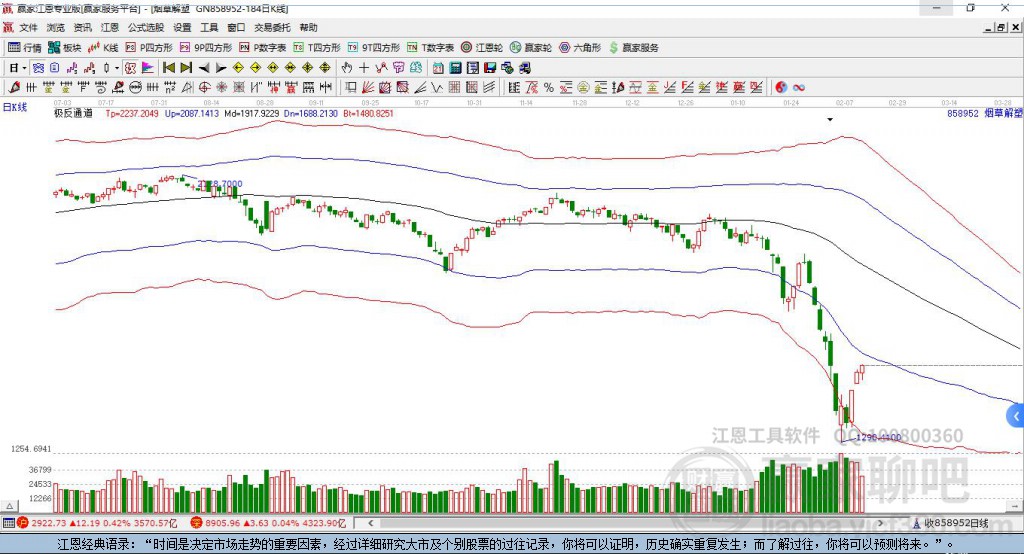Click the K线 chart toolbar button

(x=103, y=47)
